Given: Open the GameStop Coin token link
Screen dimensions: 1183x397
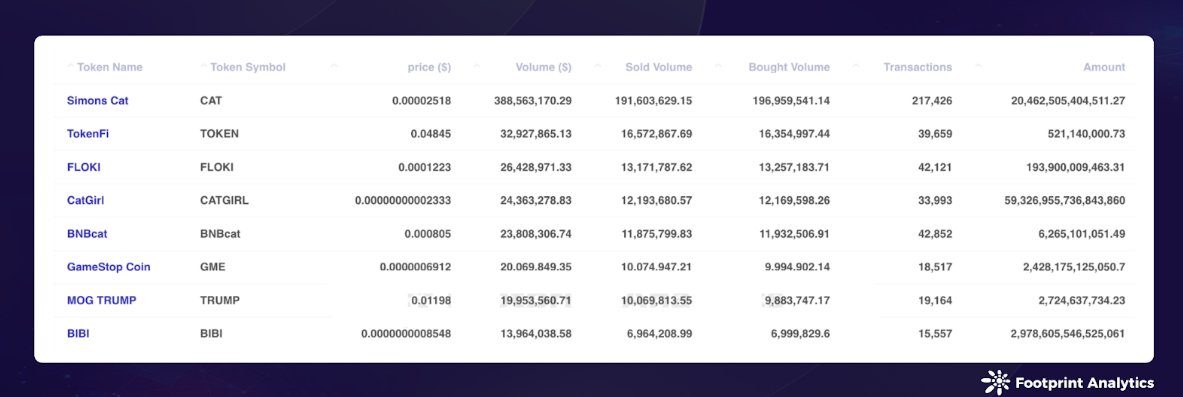Looking at the screenshot, I should click(109, 267).
